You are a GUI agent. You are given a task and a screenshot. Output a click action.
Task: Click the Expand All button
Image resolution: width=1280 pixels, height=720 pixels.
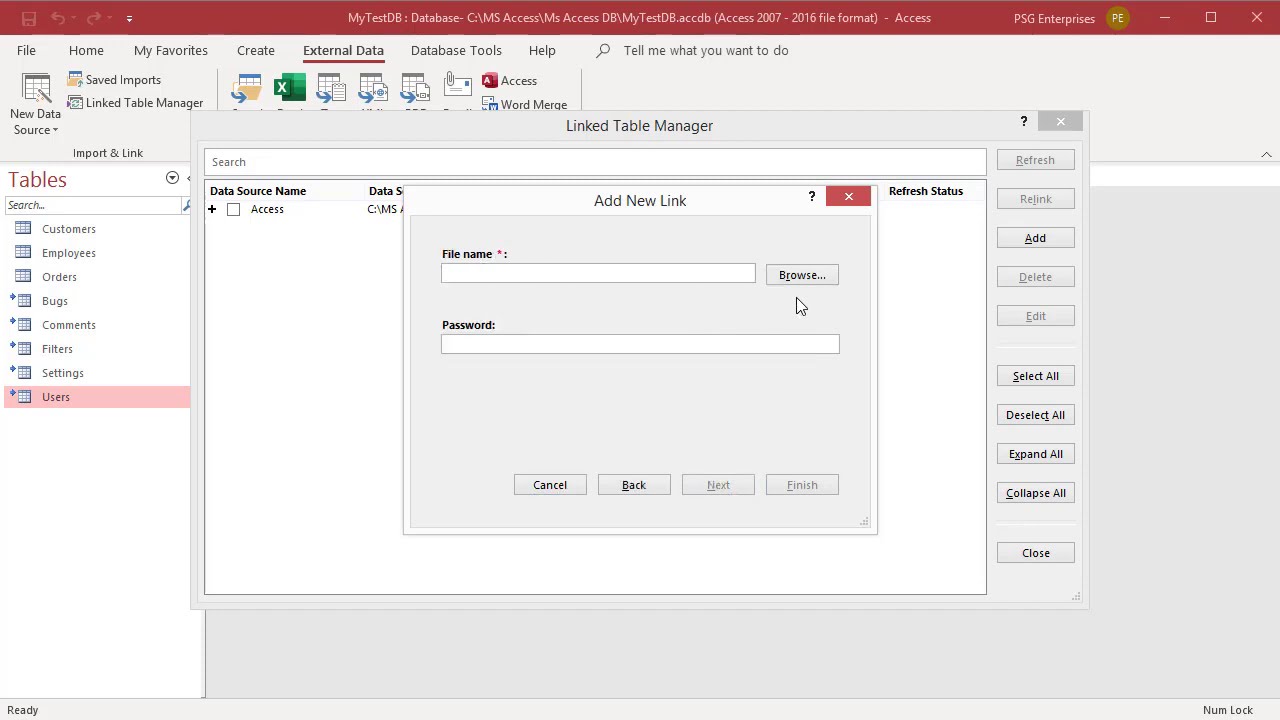coord(1035,454)
